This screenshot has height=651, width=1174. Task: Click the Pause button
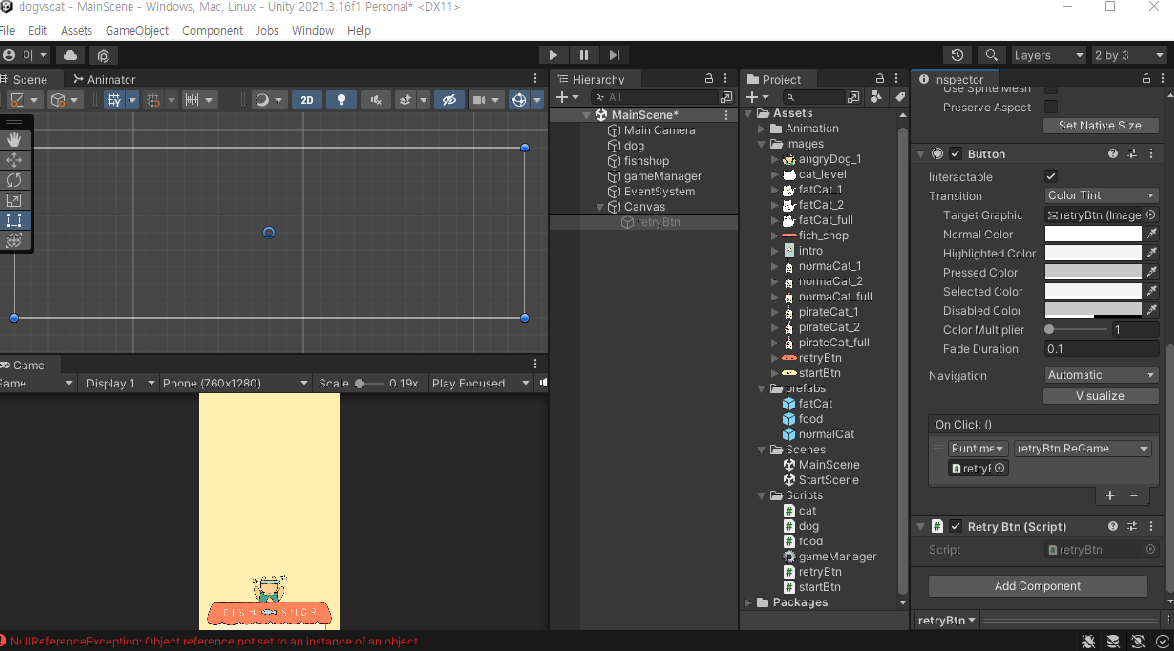(x=583, y=55)
